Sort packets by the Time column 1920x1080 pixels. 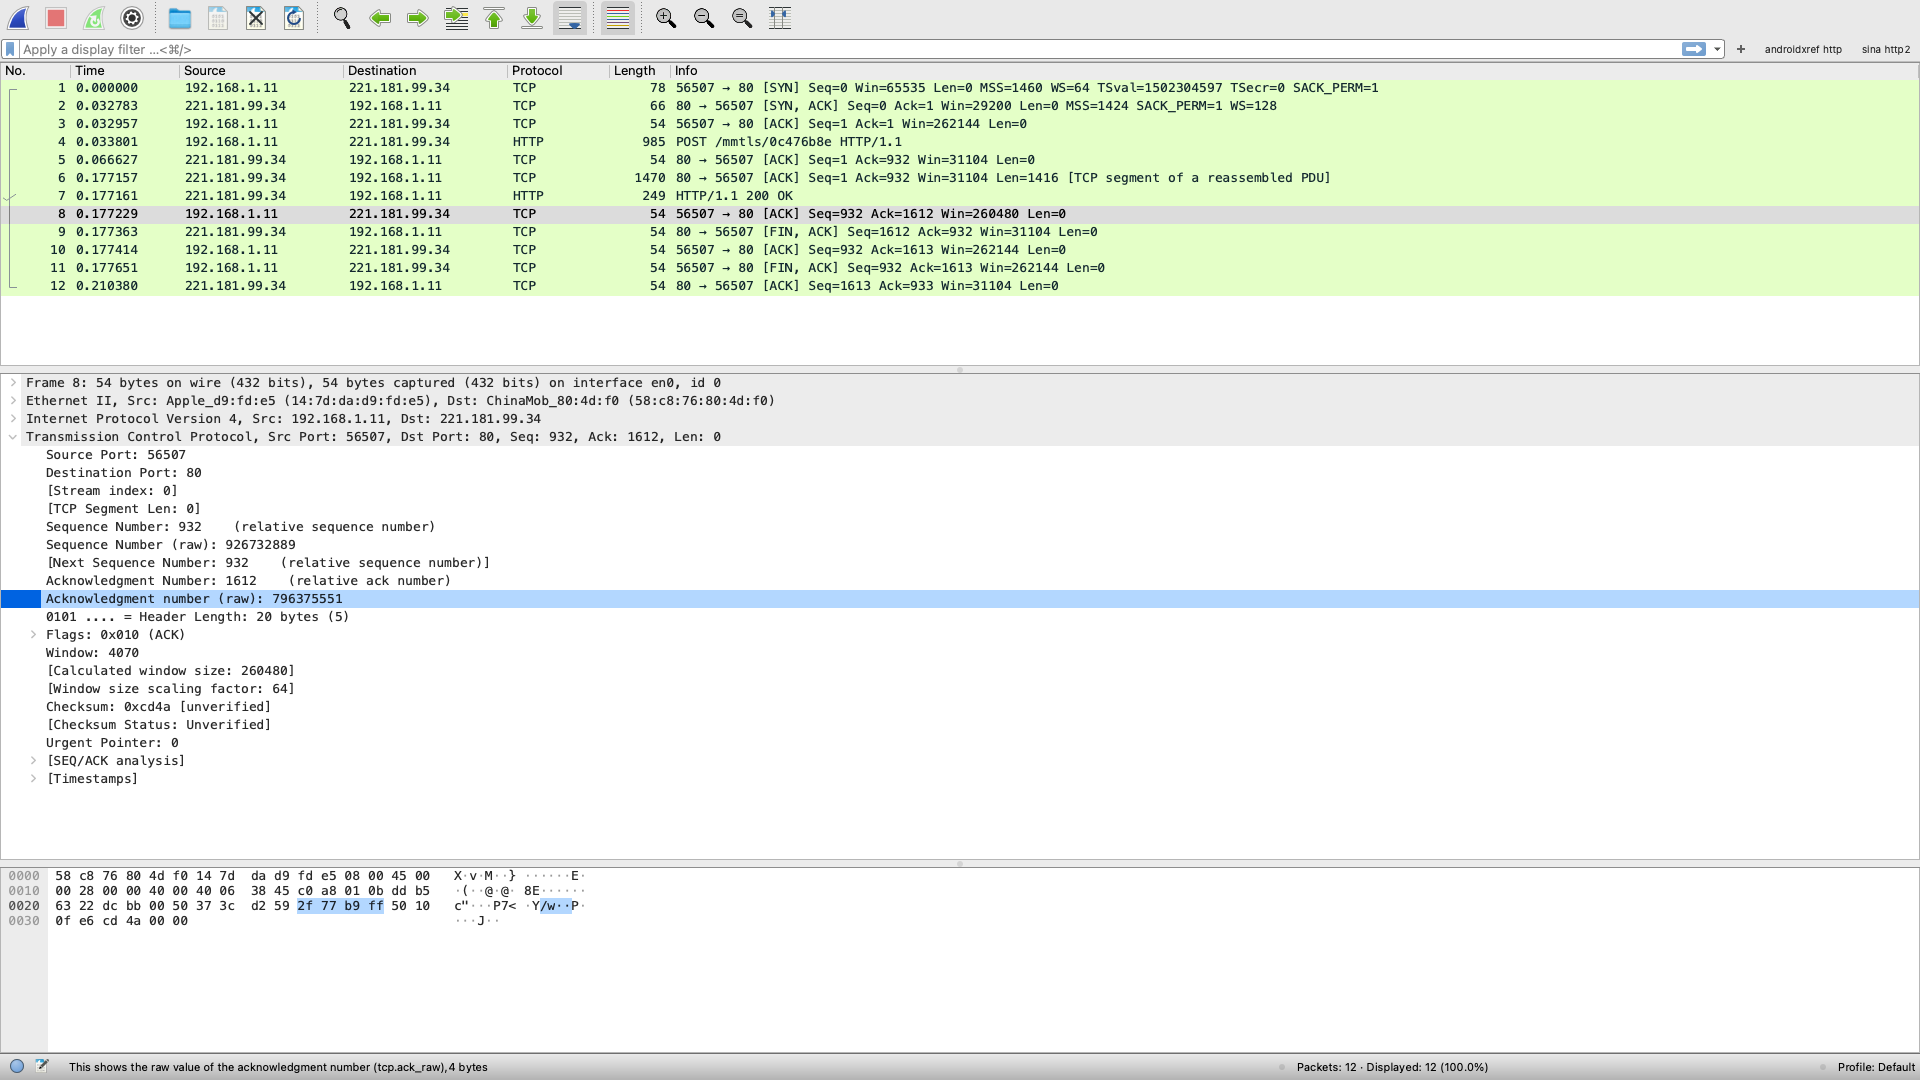coord(125,71)
